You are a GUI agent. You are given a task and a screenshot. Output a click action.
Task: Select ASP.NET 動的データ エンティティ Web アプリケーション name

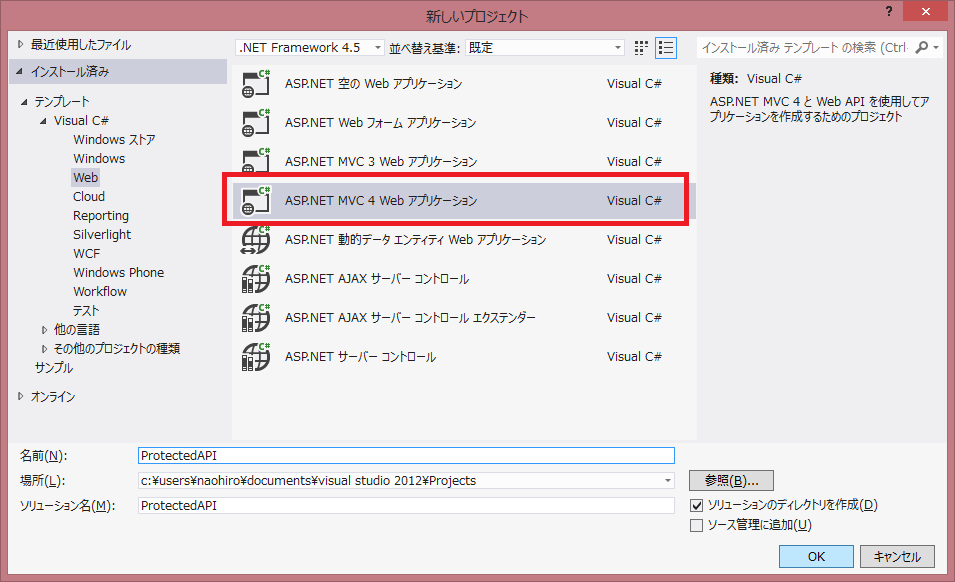point(415,239)
